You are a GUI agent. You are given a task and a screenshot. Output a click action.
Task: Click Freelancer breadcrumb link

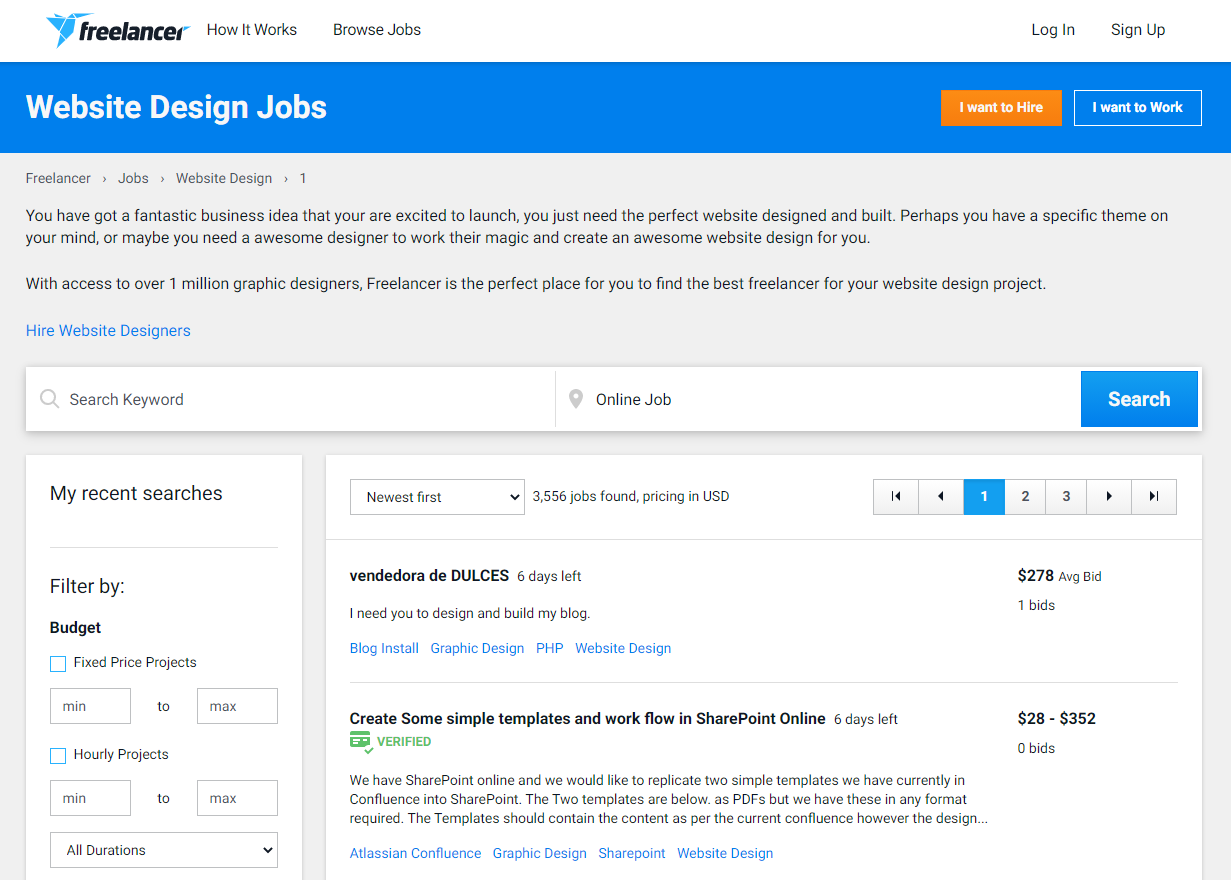(58, 178)
